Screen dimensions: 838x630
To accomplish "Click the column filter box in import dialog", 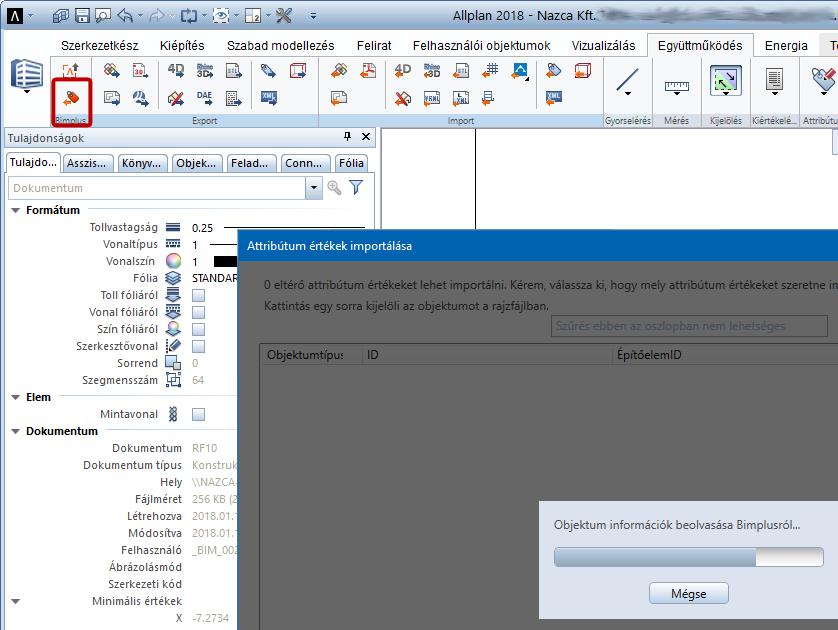I will tap(689, 326).
